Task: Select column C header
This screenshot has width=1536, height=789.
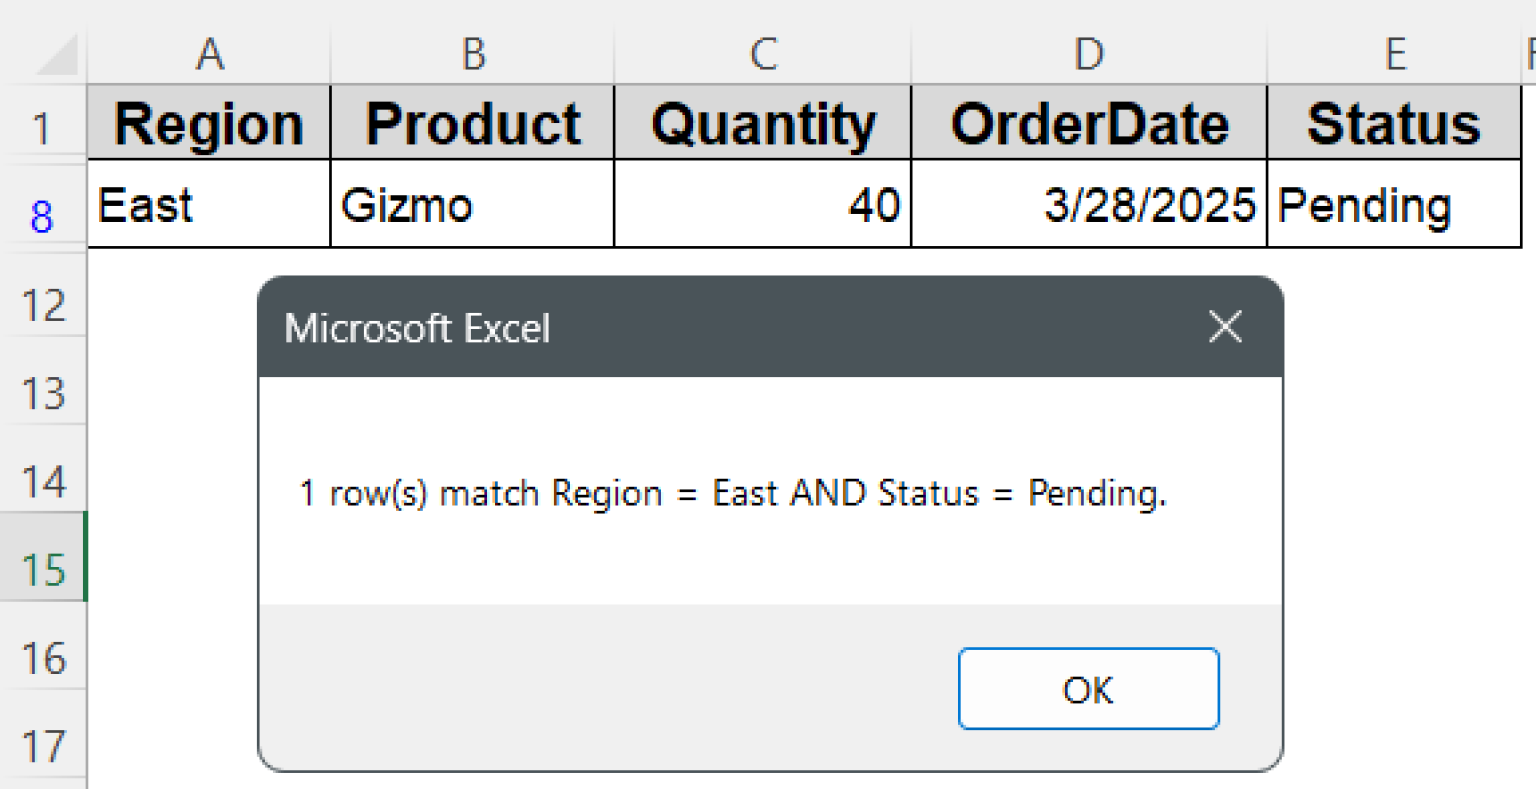Action: pos(763,55)
